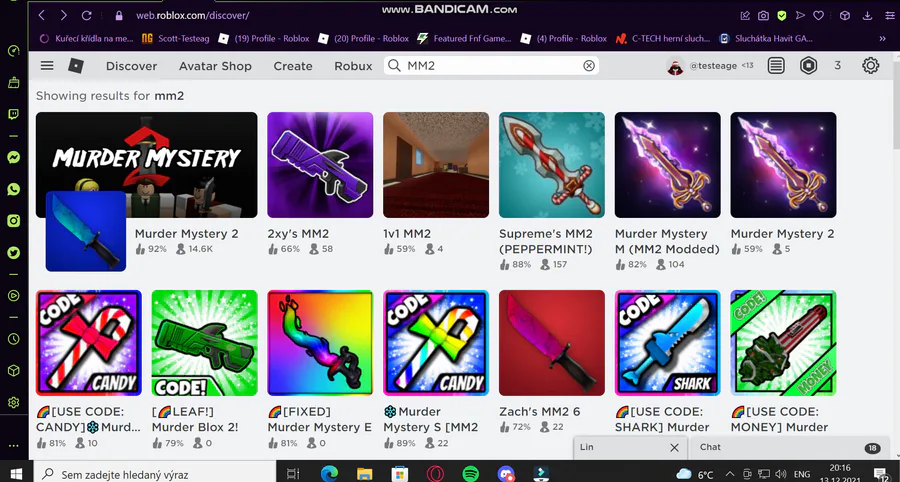Open the [LEAF!] Murder Blox 2! game
900x482 pixels.
point(204,343)
